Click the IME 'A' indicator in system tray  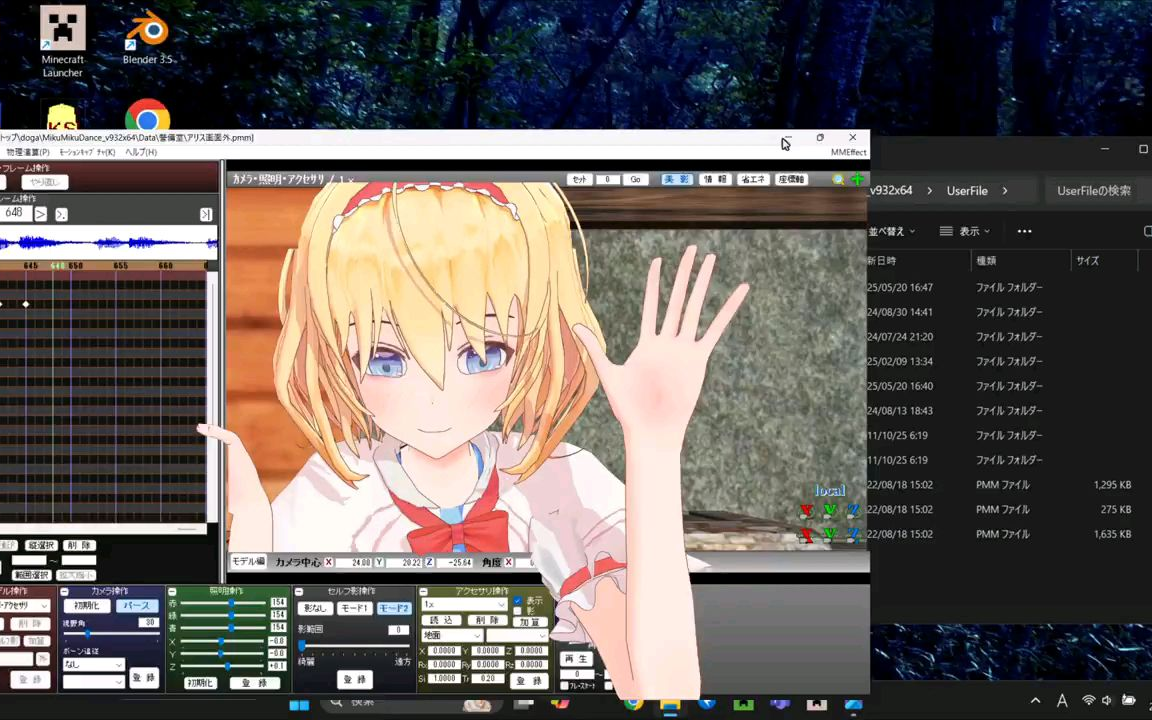[x=1062, y=701]
